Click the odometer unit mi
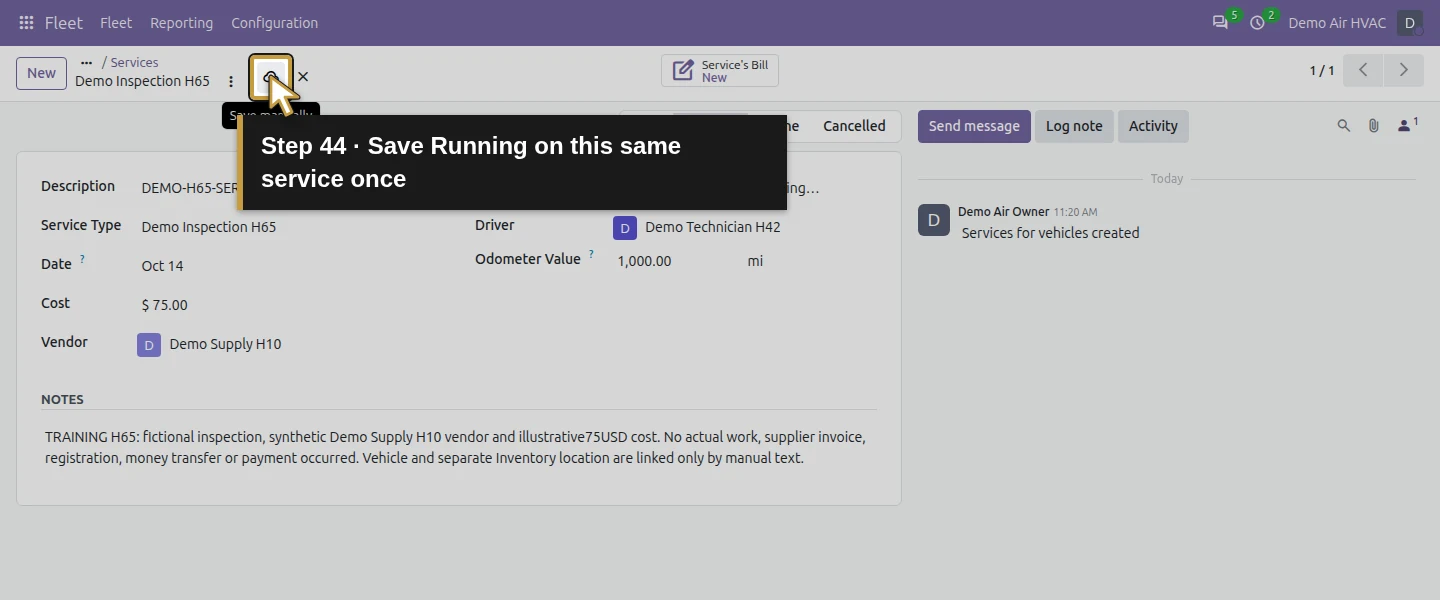 coord(755,261)
